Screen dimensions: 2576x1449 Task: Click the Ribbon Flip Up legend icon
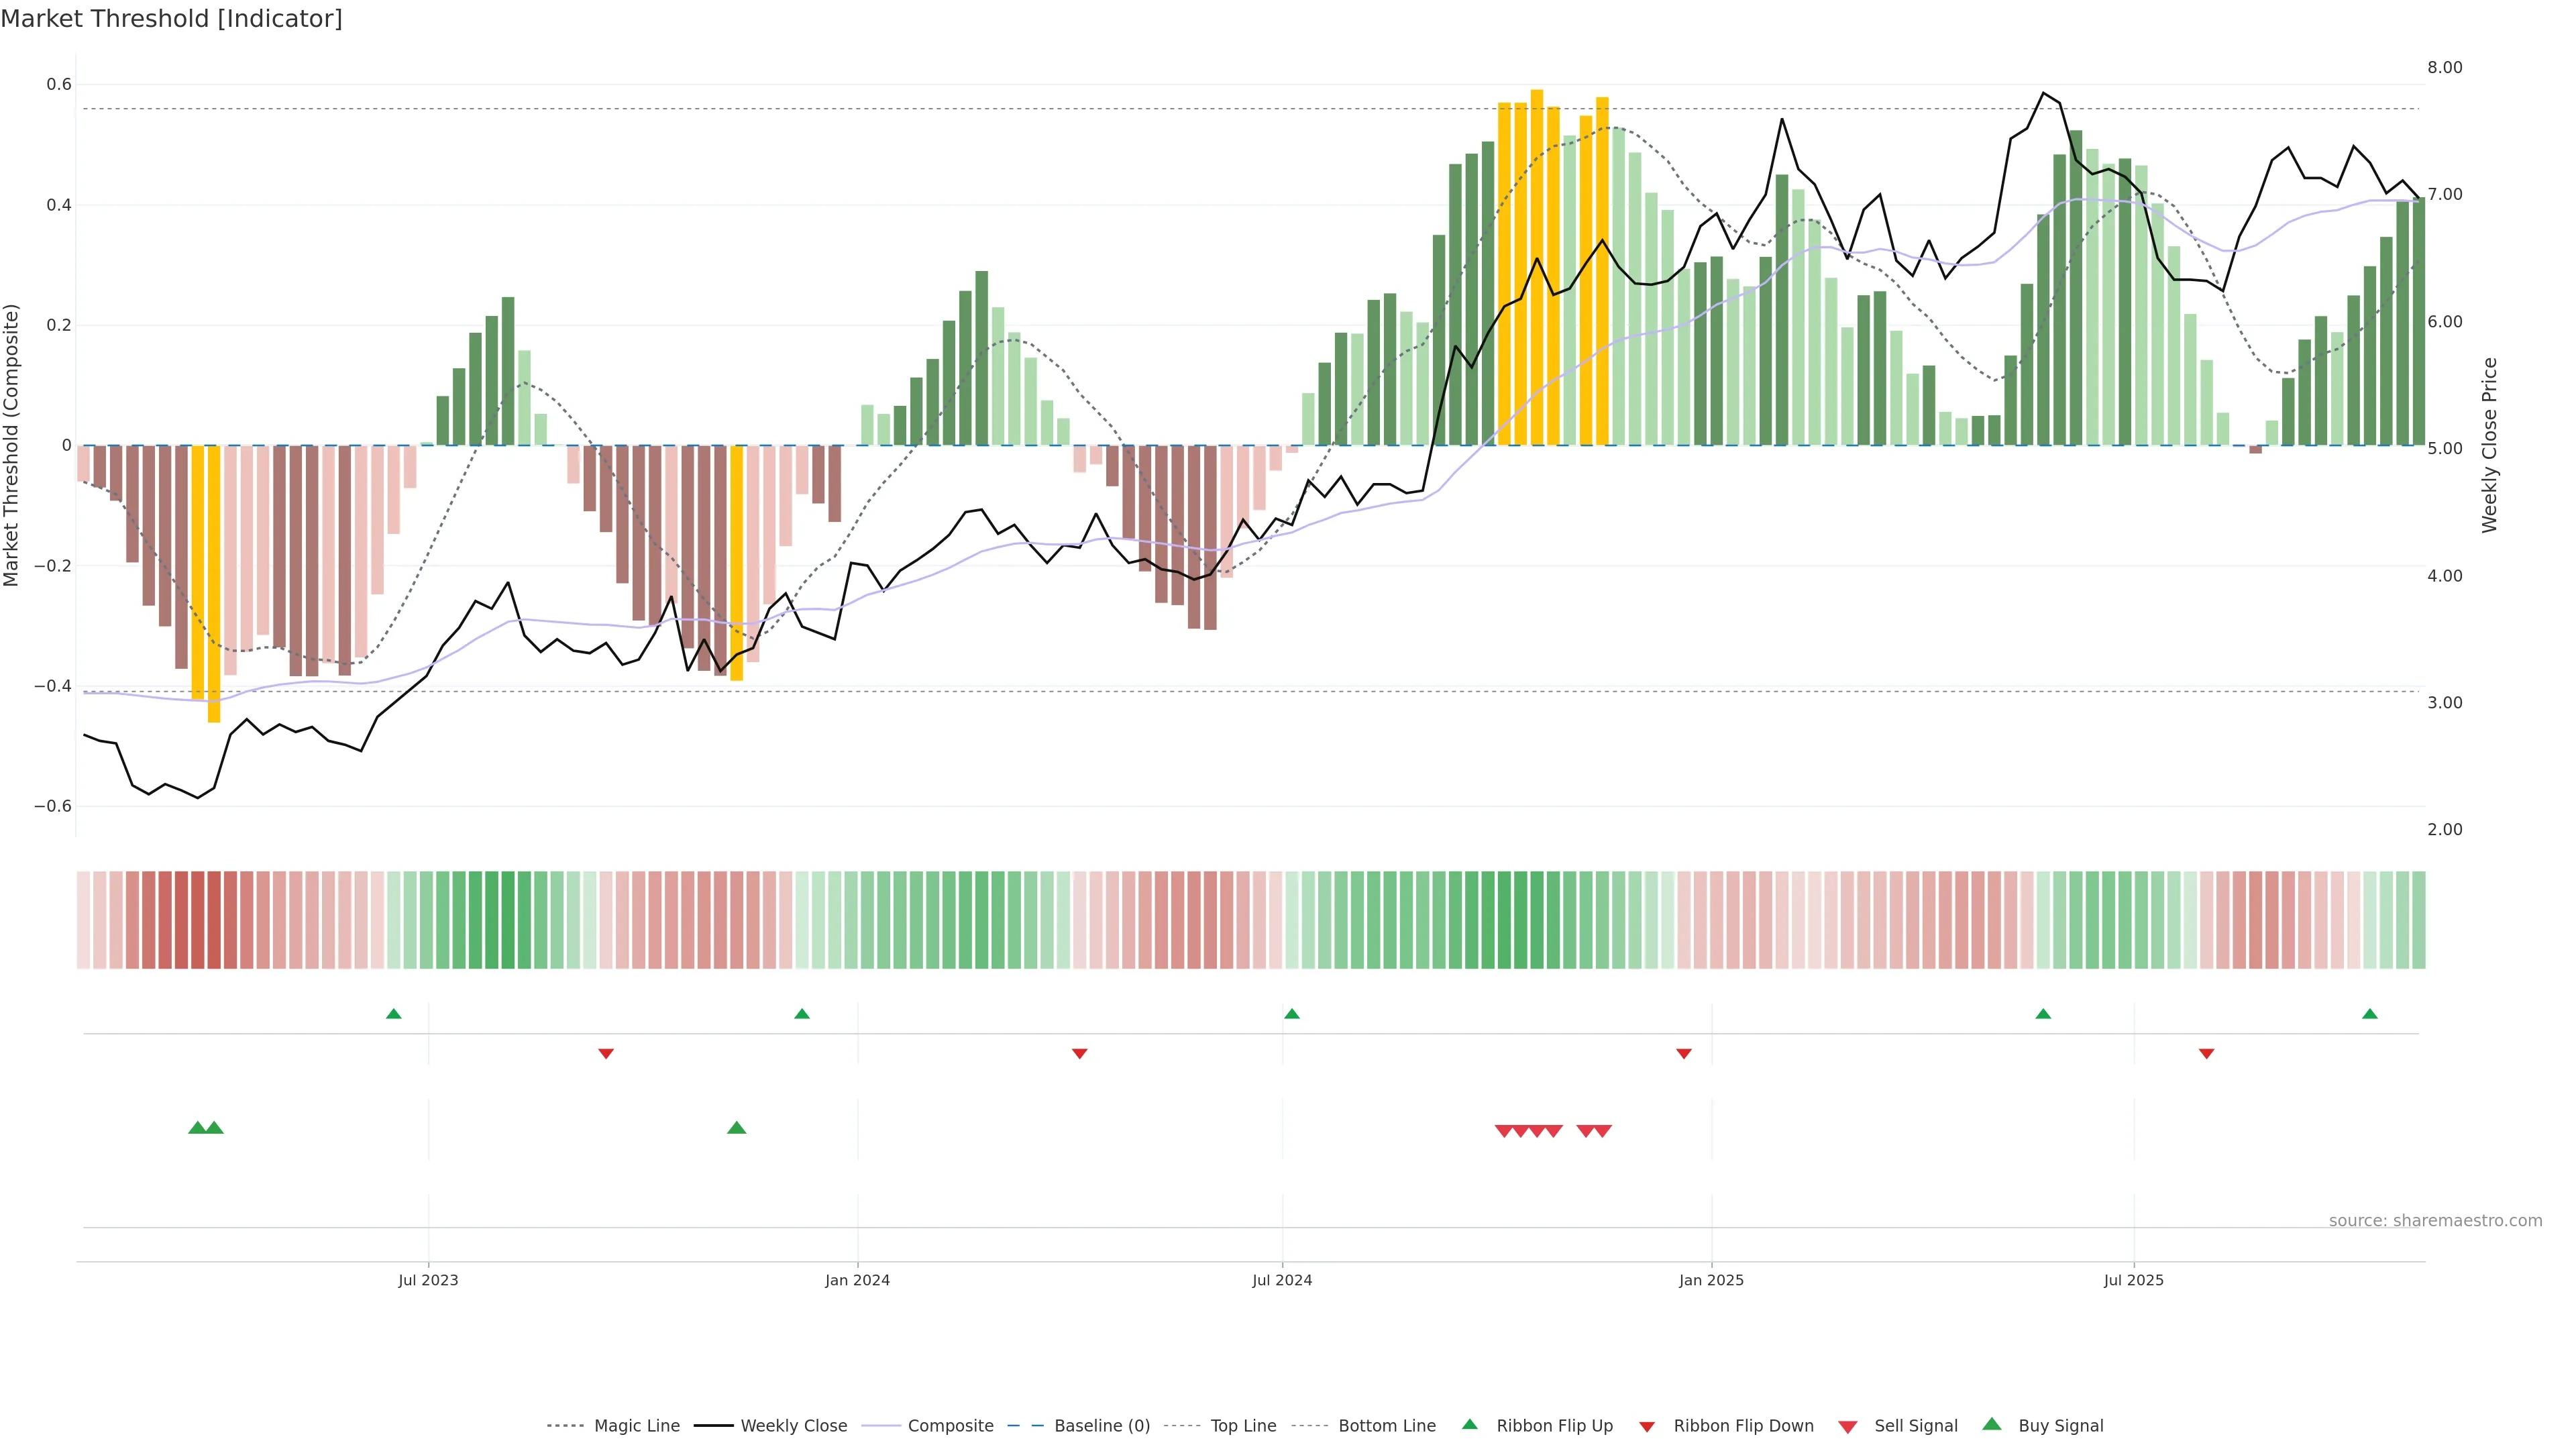point(1469,1424)
